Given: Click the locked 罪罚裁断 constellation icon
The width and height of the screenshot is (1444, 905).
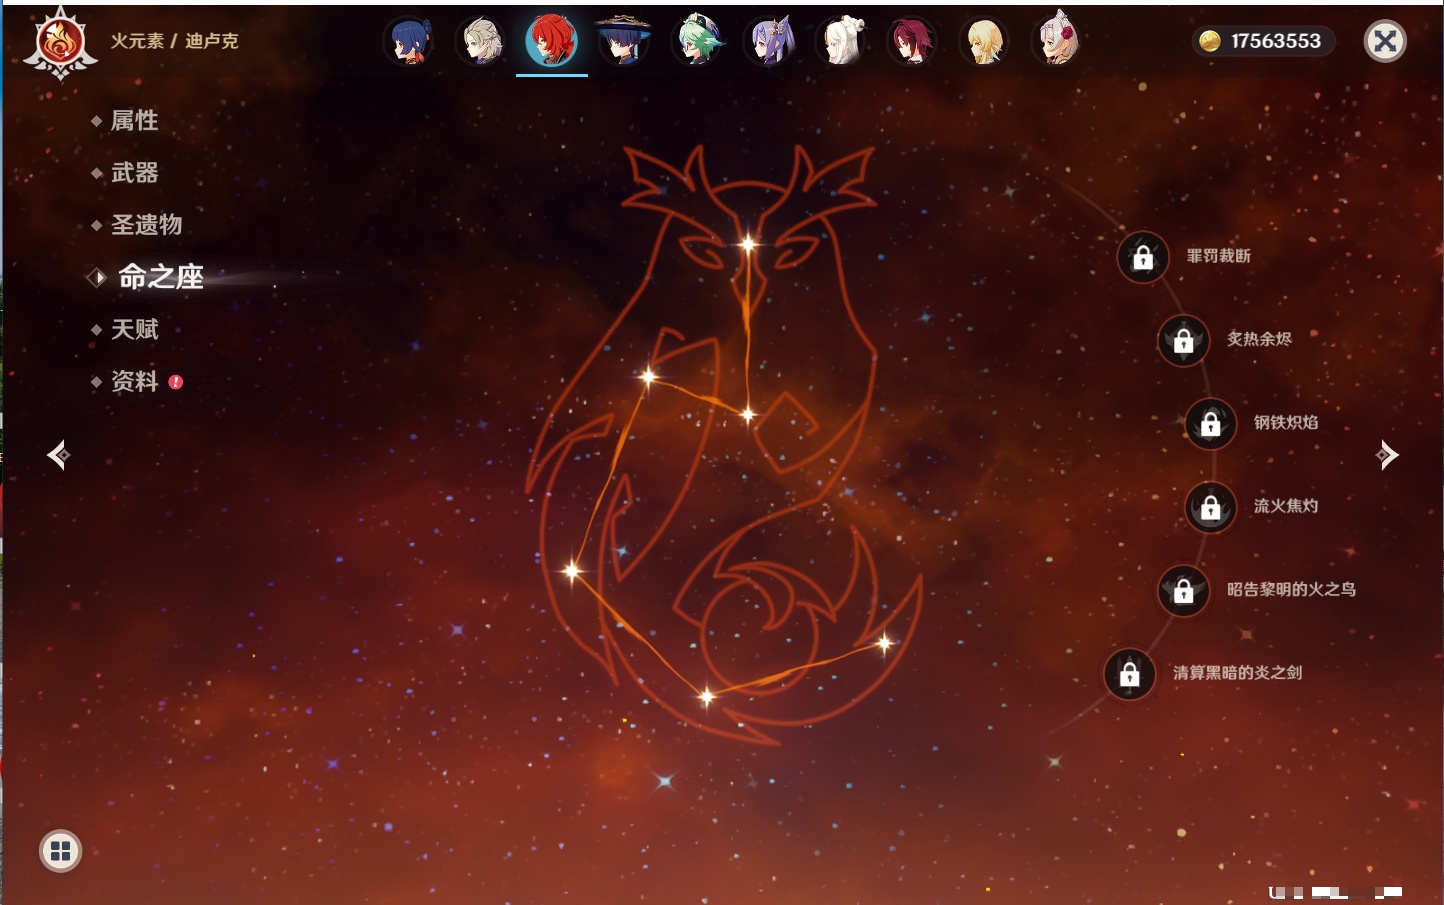Looking at the screenshot, I should (1143, 258).
